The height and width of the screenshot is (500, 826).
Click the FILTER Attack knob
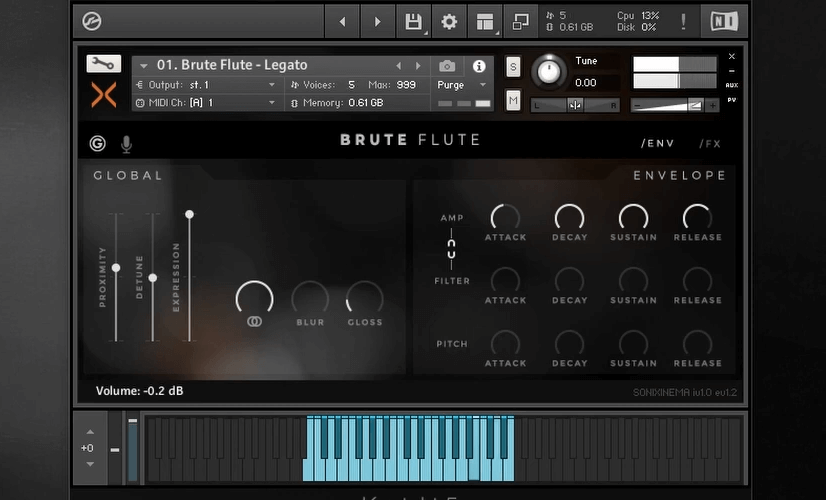point(505,281)
